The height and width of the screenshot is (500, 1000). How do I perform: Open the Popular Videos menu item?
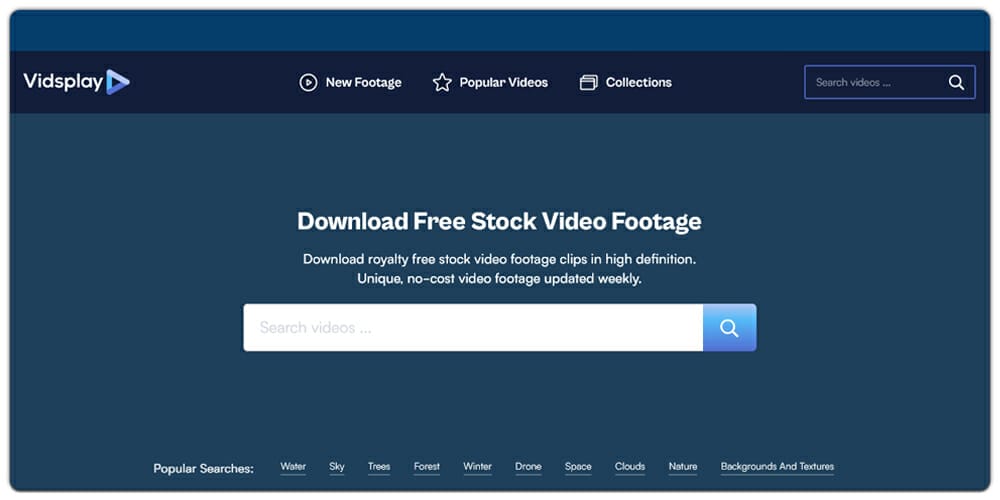tap(503, 83)
